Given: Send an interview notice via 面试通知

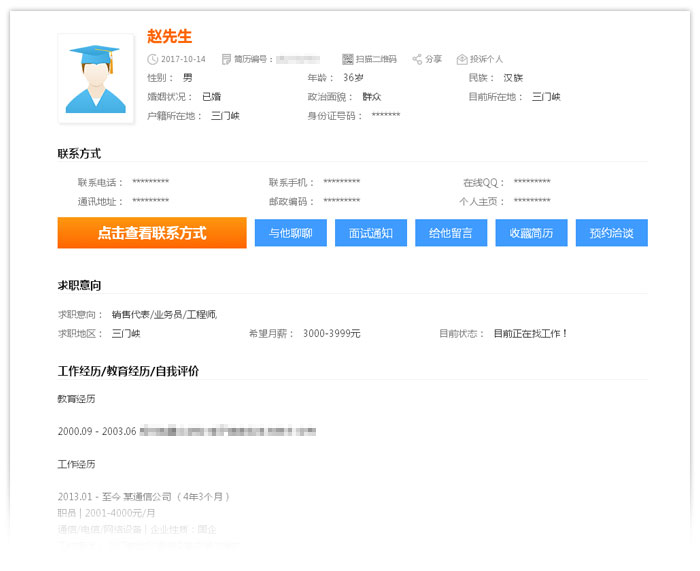Looking at the screenshot, I should coord(371,233).
